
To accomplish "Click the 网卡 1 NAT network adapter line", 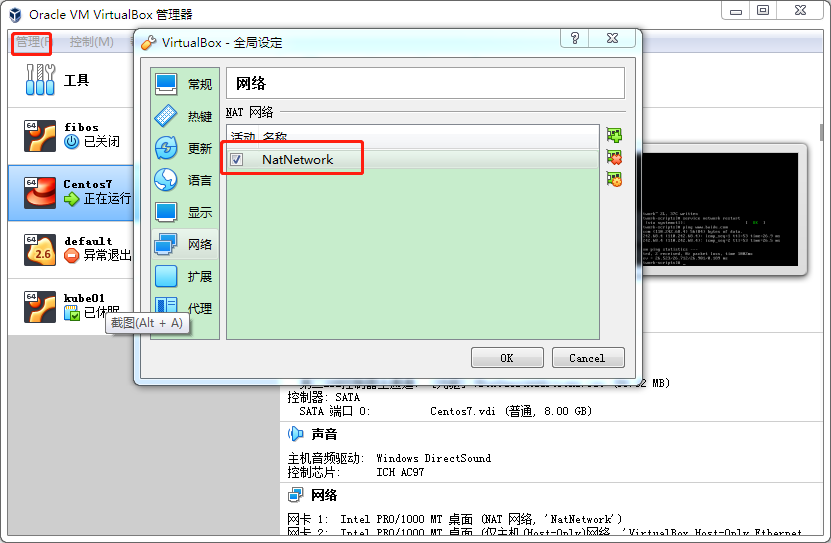I will coord(455,519).
